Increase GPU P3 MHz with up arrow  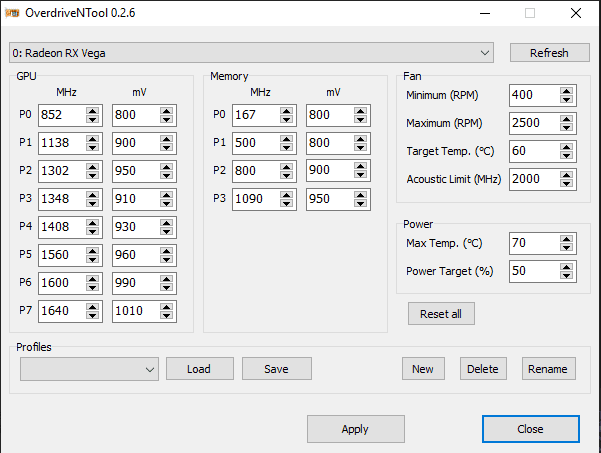click(92, 195)
